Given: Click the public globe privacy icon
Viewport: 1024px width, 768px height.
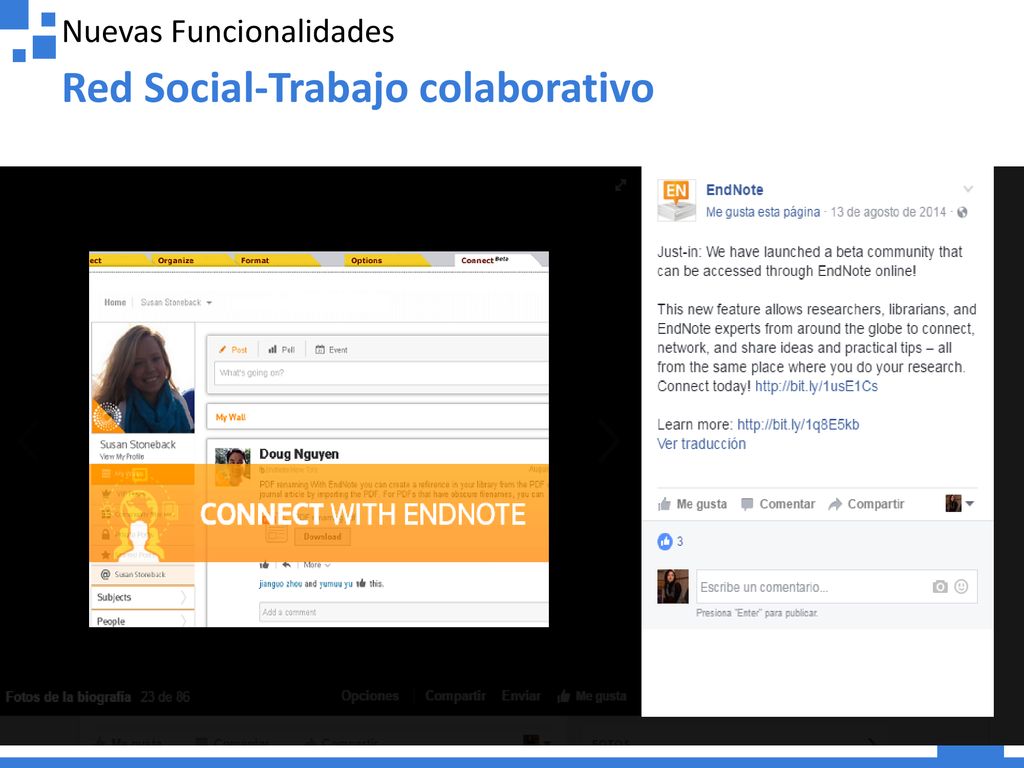Looking at the screenshot, I should [962, 212].
